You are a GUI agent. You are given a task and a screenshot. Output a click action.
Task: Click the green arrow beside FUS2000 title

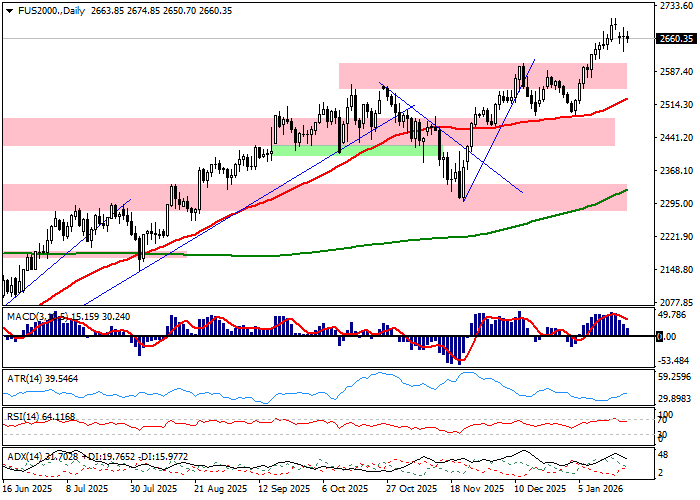7,11
